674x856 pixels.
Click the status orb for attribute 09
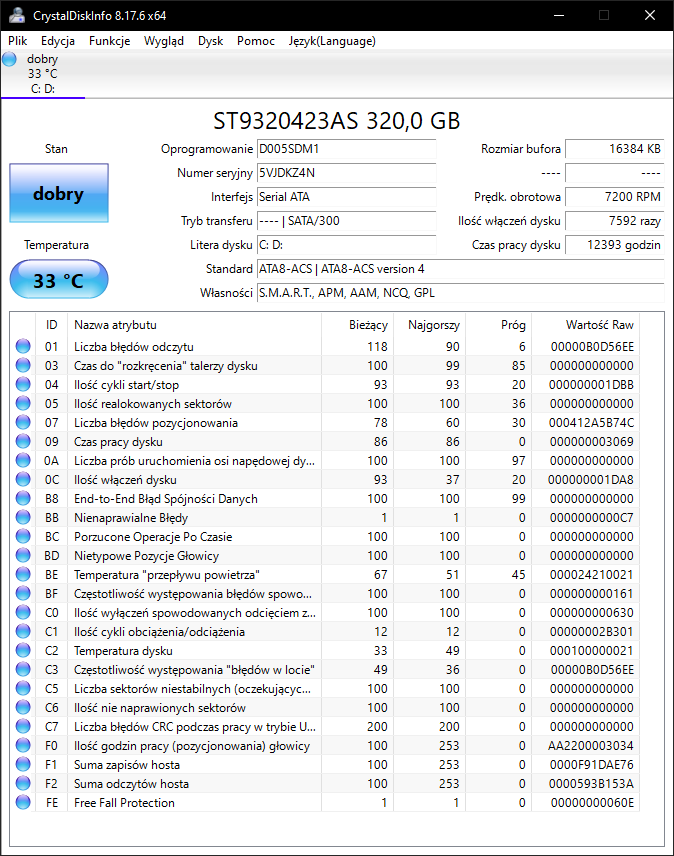[23, 441]
